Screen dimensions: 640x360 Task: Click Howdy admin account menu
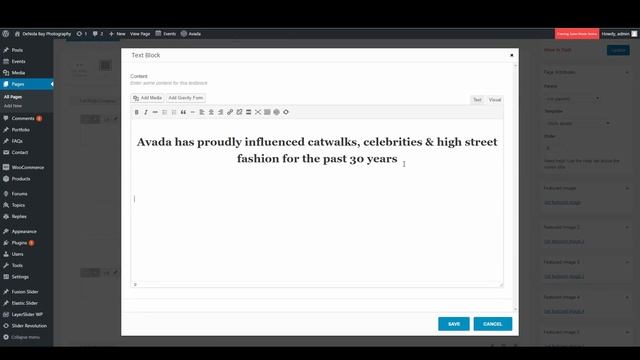pyautogui.click(x=619, y=34)
